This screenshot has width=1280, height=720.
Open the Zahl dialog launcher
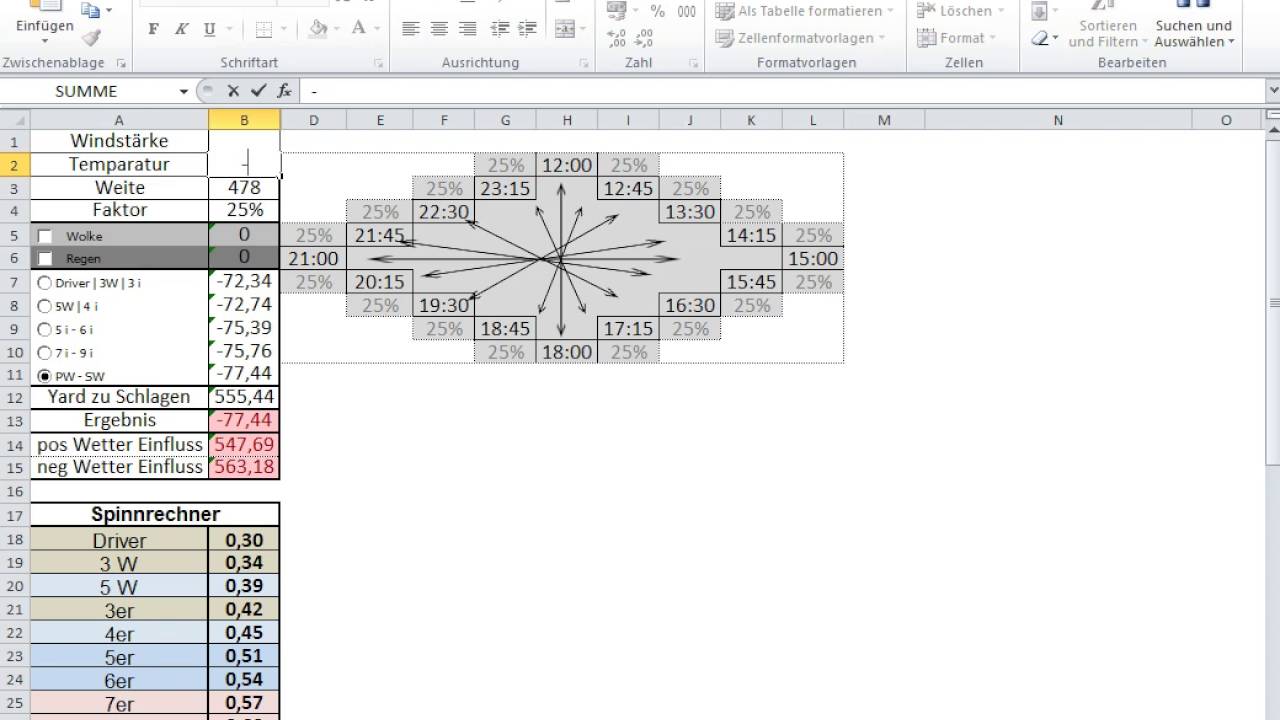(693, 63)
